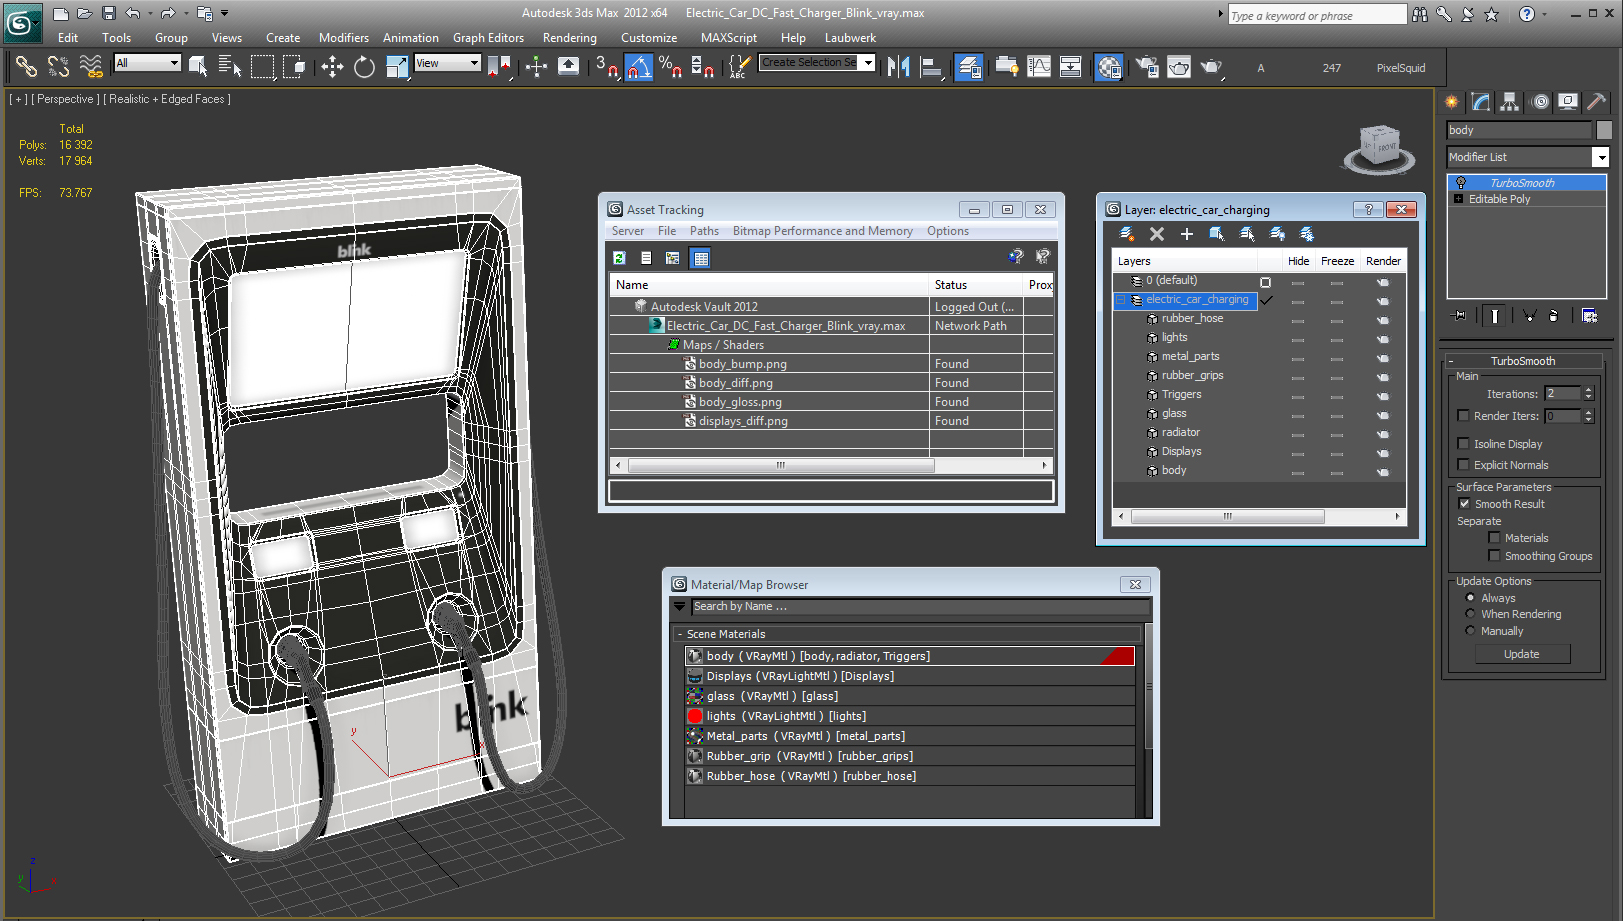Open Manage Layers from main toolbar
Viewport: 1623px width, 921px height.
pos(968,67)
